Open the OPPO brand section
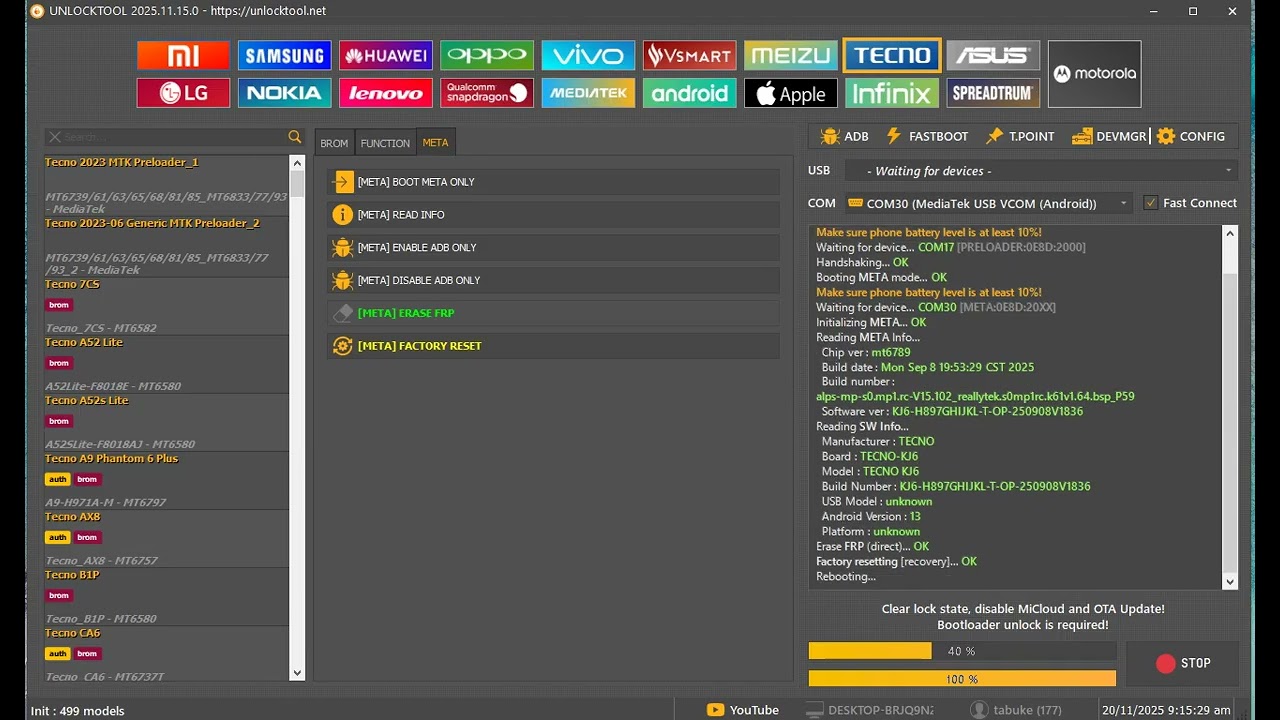 coord(487,56)
